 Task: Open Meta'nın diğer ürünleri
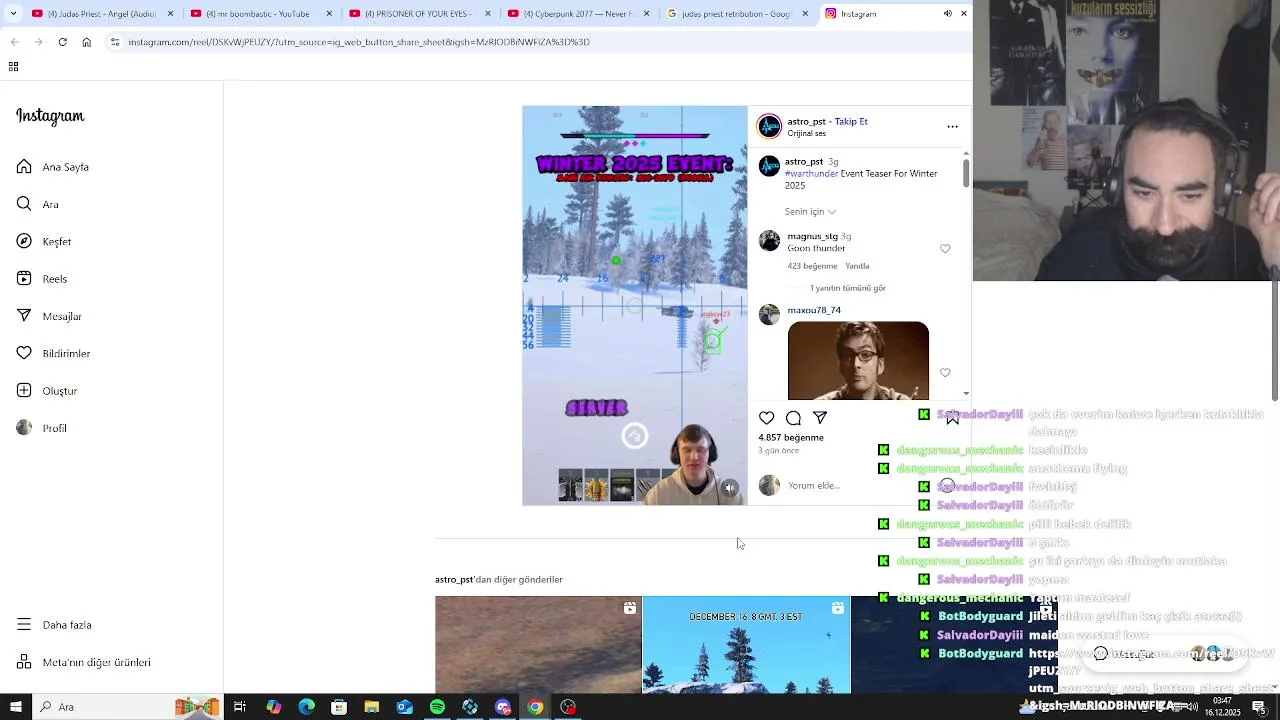pos(83,662)
